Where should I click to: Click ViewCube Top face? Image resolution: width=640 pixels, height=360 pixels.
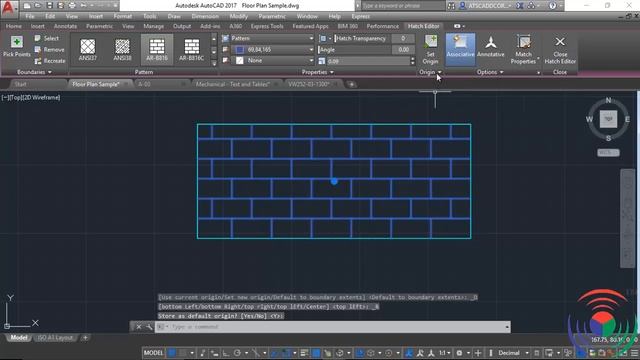click(x=608, y=119)
